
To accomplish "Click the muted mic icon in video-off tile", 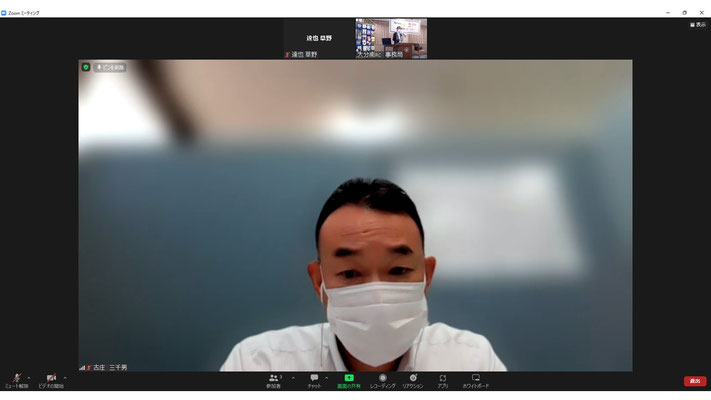I will point(287,54).
